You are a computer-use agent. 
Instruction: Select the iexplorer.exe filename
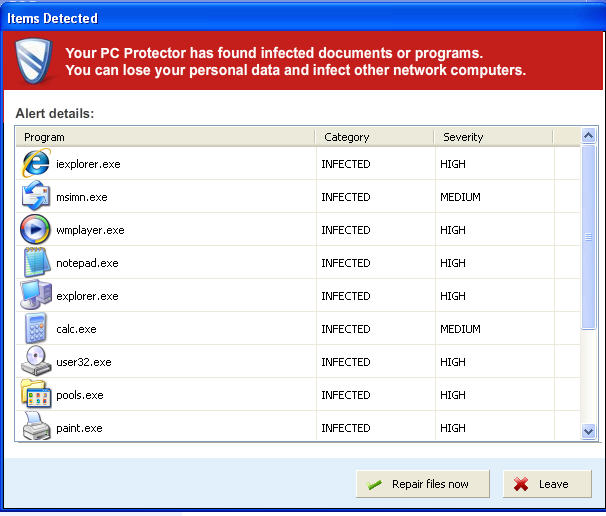tap(88, 164)
